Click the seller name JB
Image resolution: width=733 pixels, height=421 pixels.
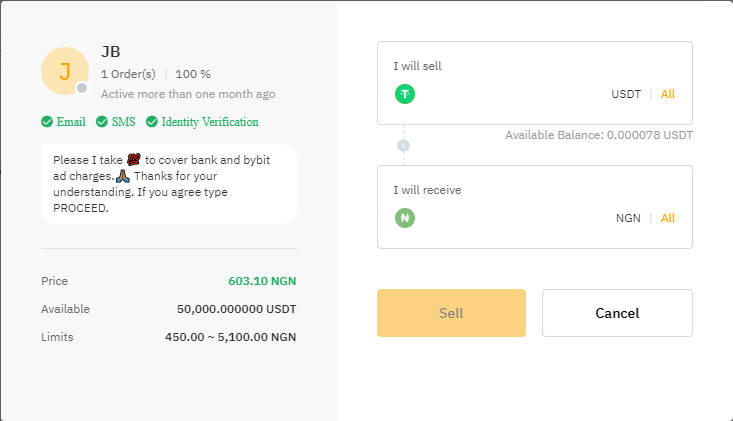111,52
